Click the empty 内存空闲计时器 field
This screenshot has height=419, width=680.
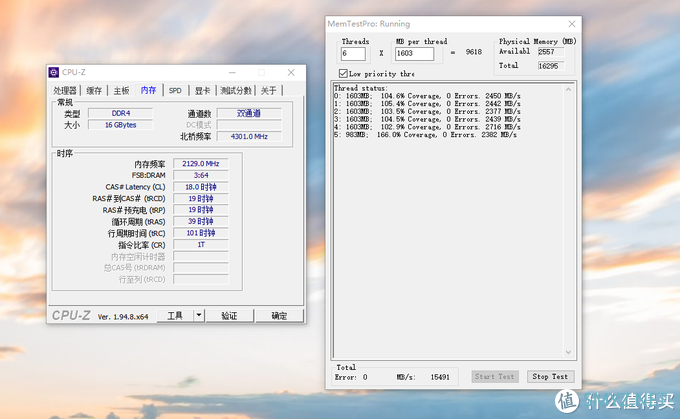[201, 256]
